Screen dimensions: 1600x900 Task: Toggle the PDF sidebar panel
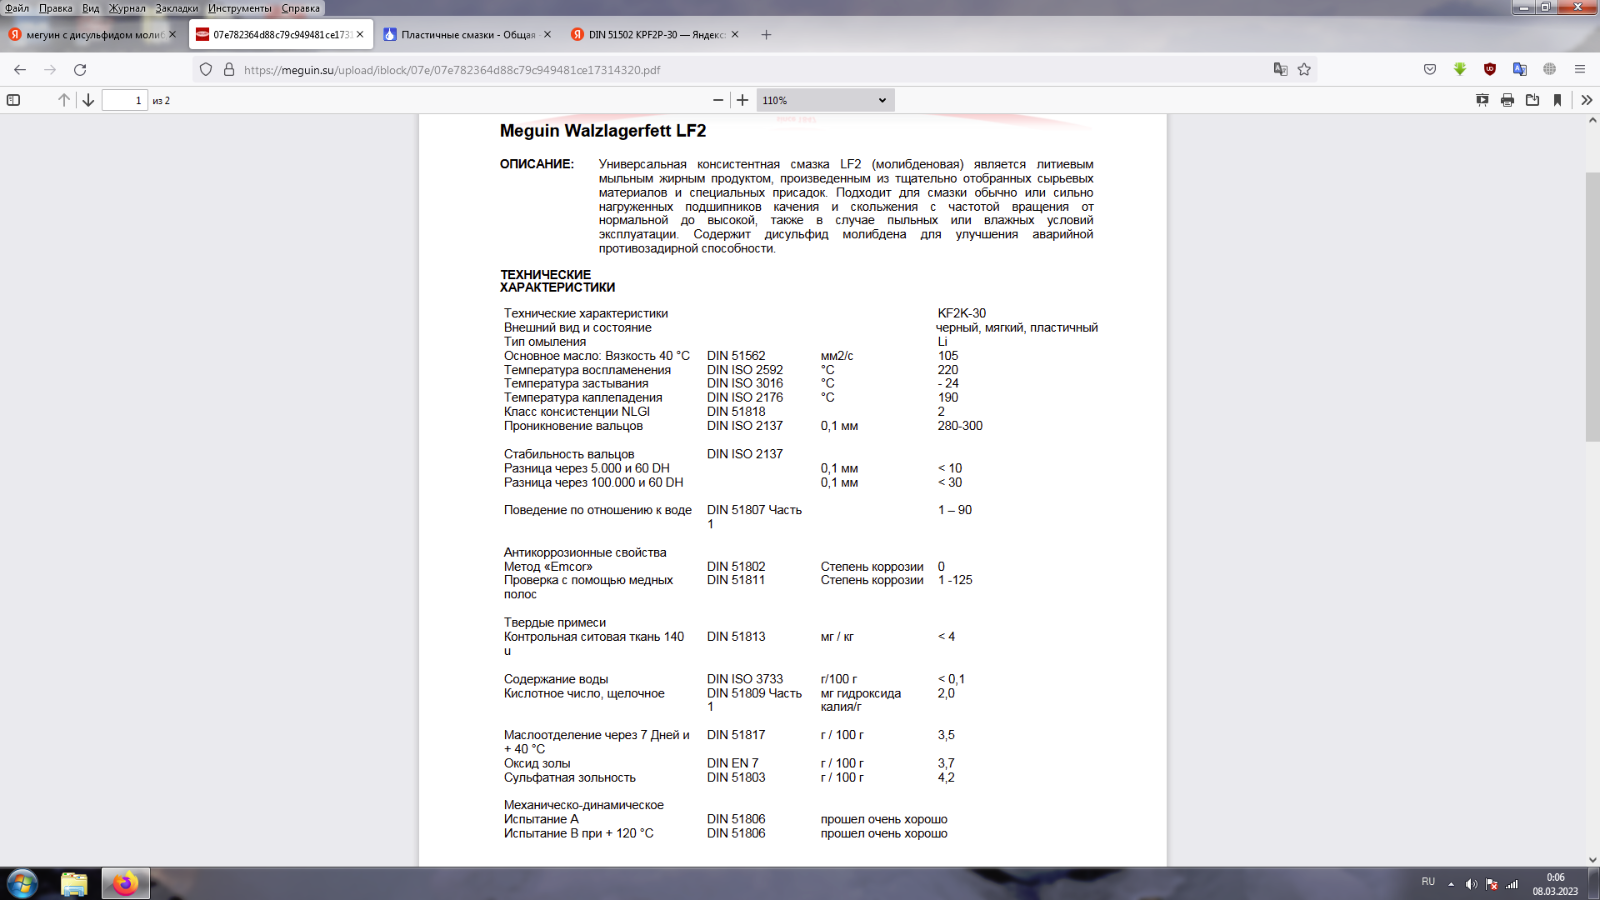(13, 100)
